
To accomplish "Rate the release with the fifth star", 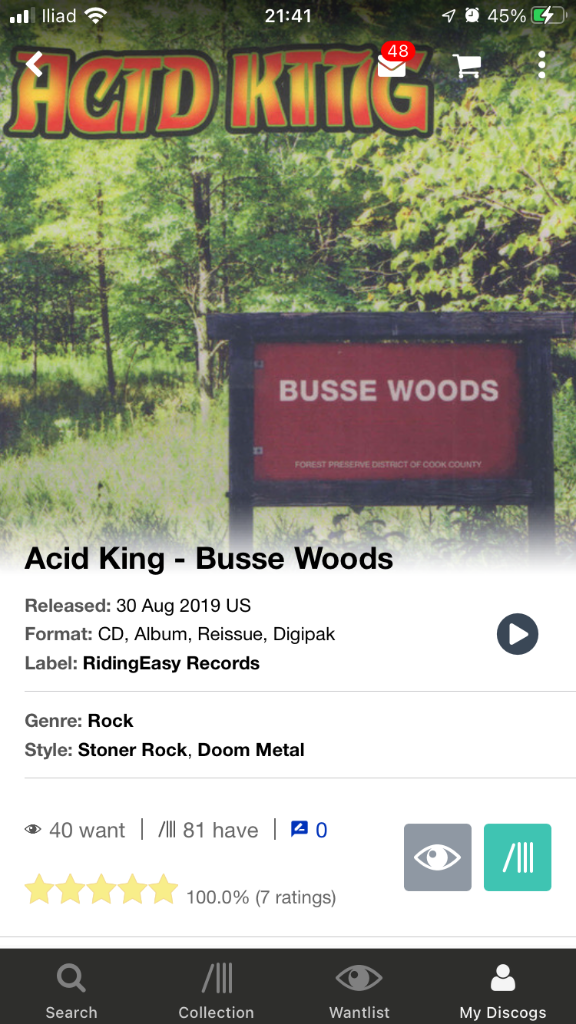I will click(163, 889).
